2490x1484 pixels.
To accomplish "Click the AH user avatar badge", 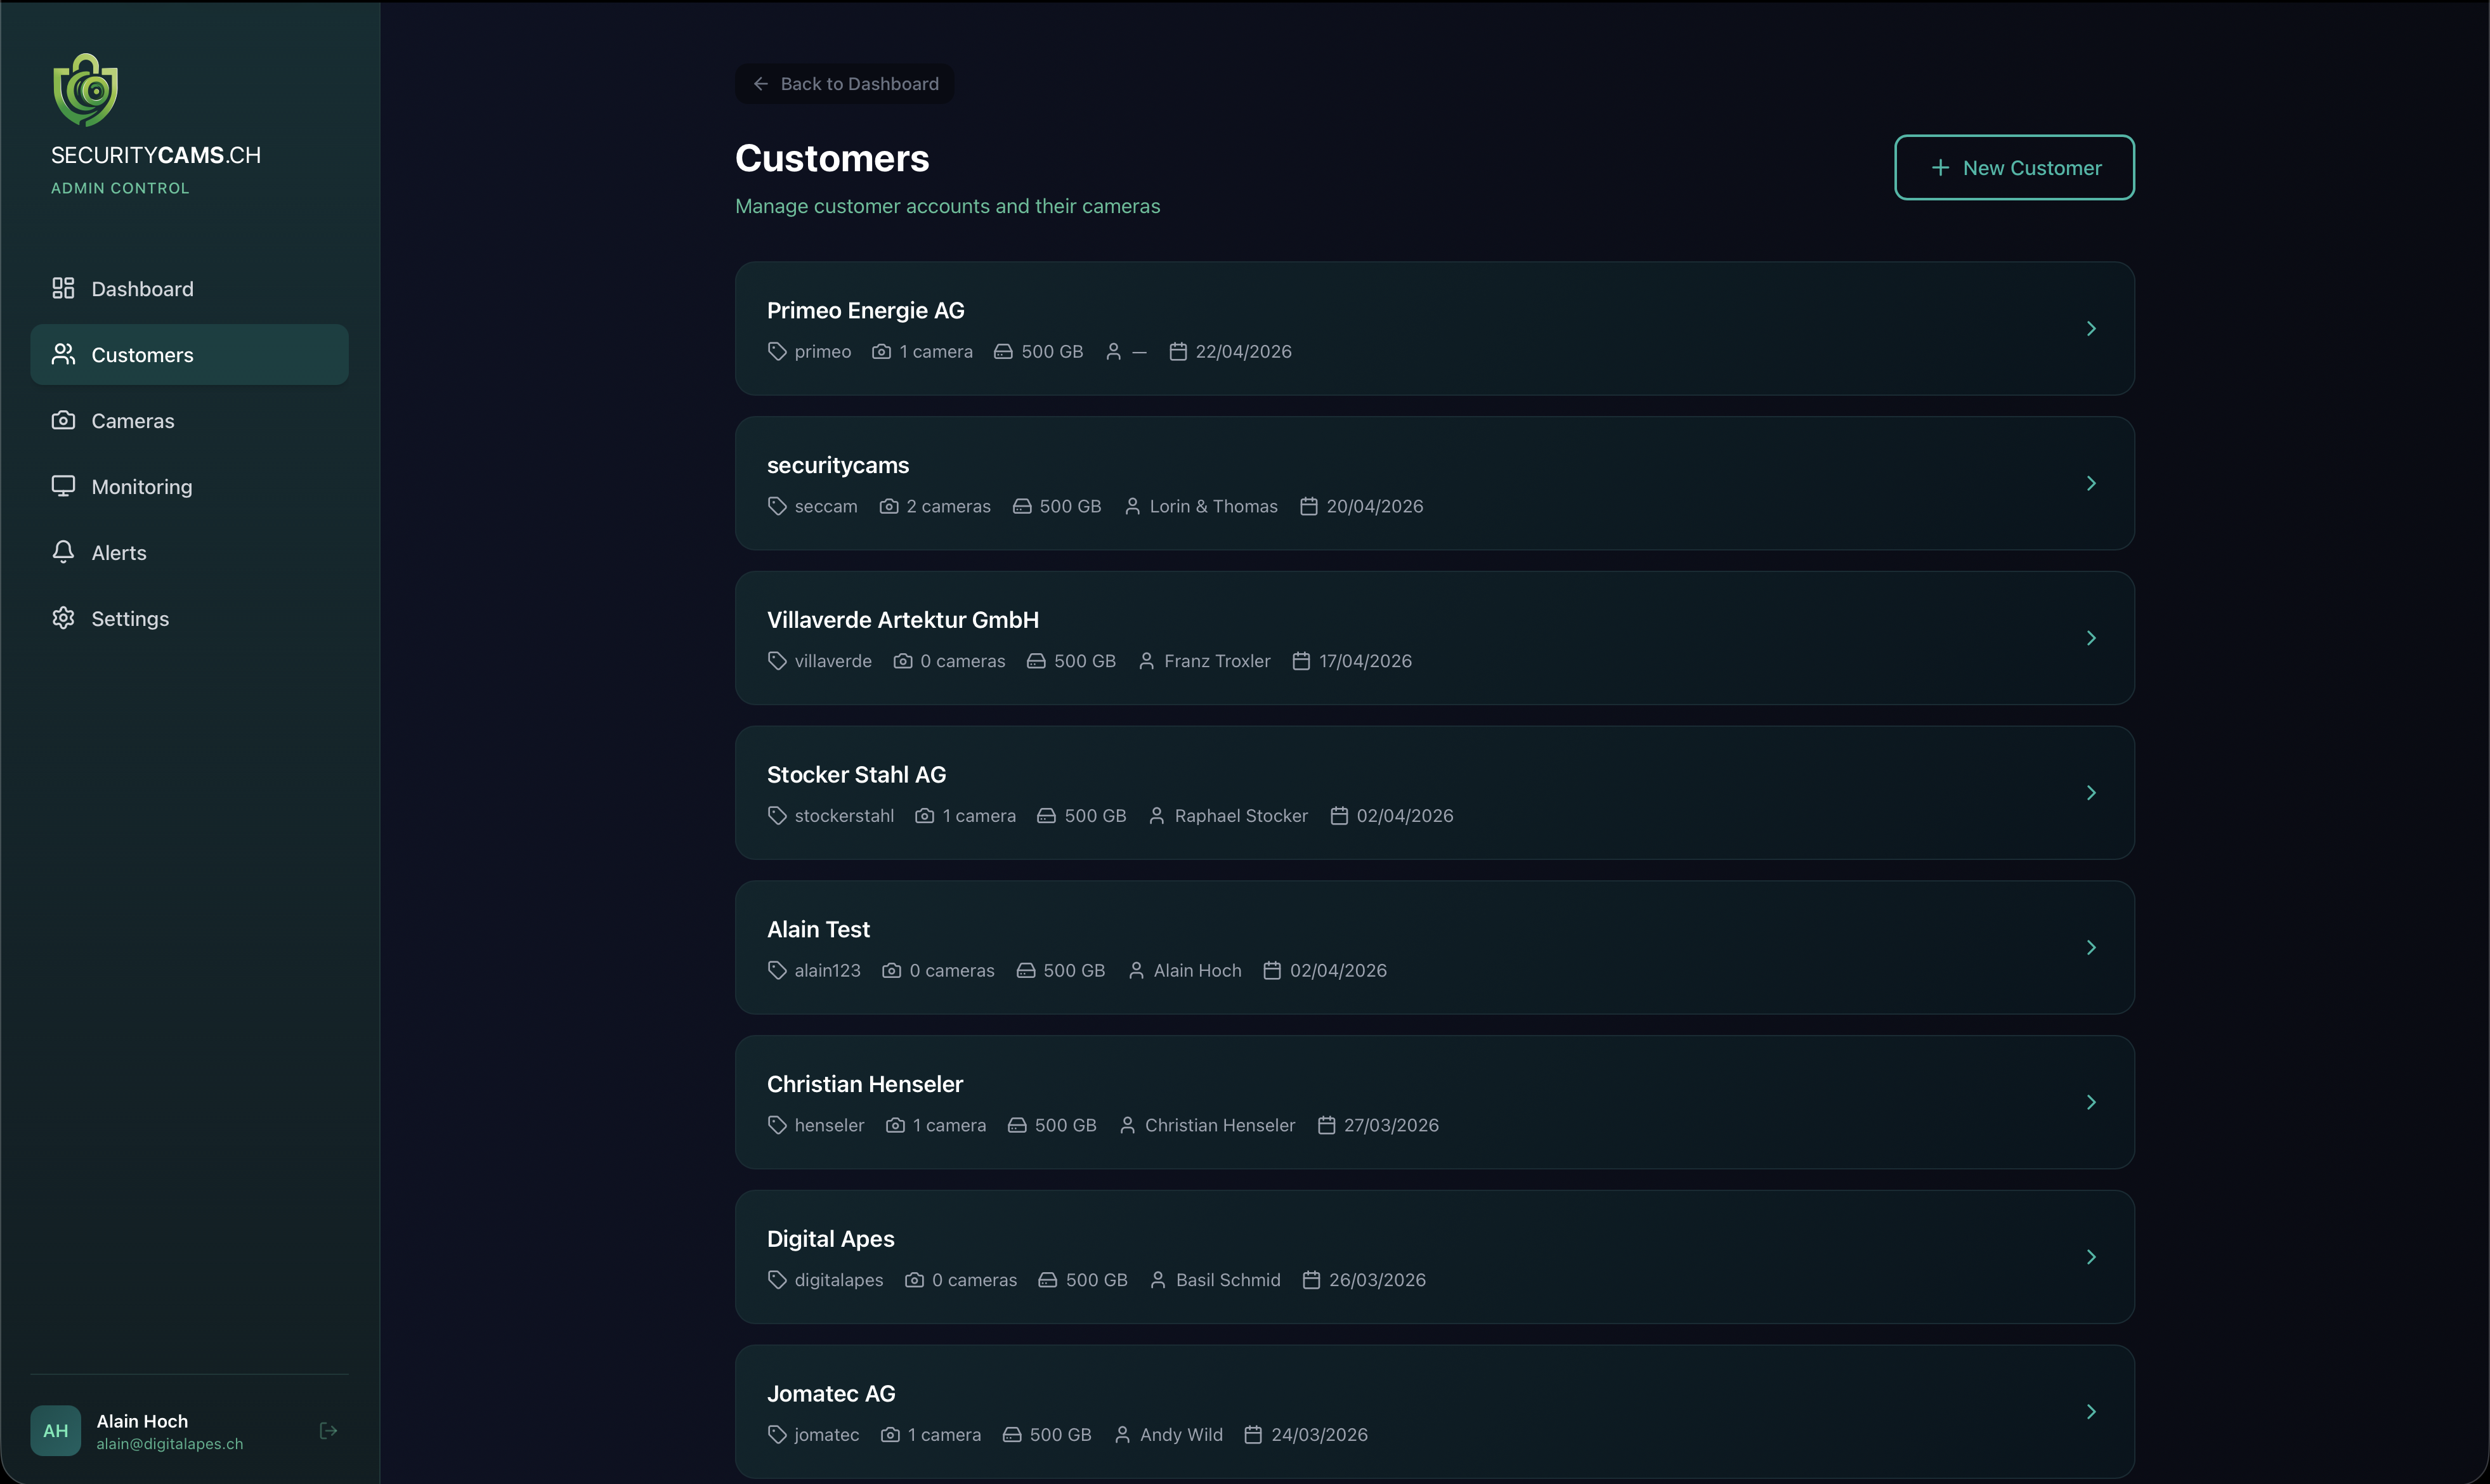I will (56, 1431).
